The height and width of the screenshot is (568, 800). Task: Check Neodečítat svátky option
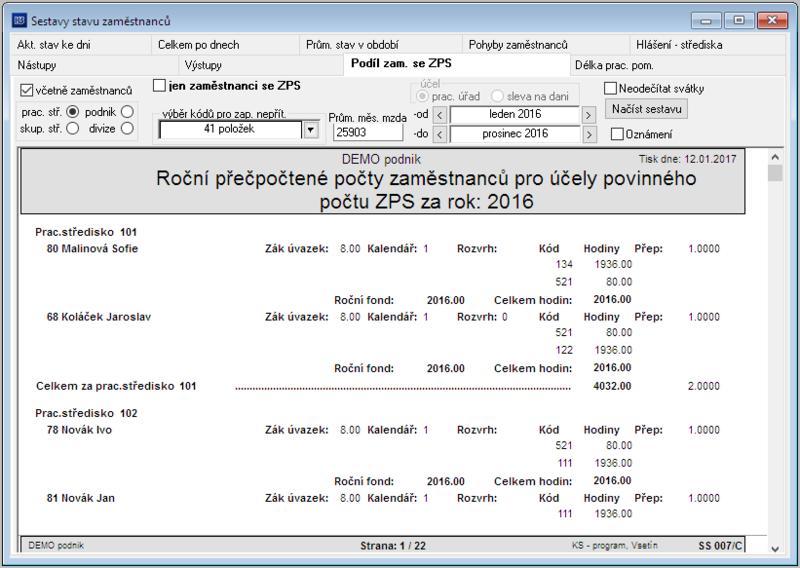610,88
